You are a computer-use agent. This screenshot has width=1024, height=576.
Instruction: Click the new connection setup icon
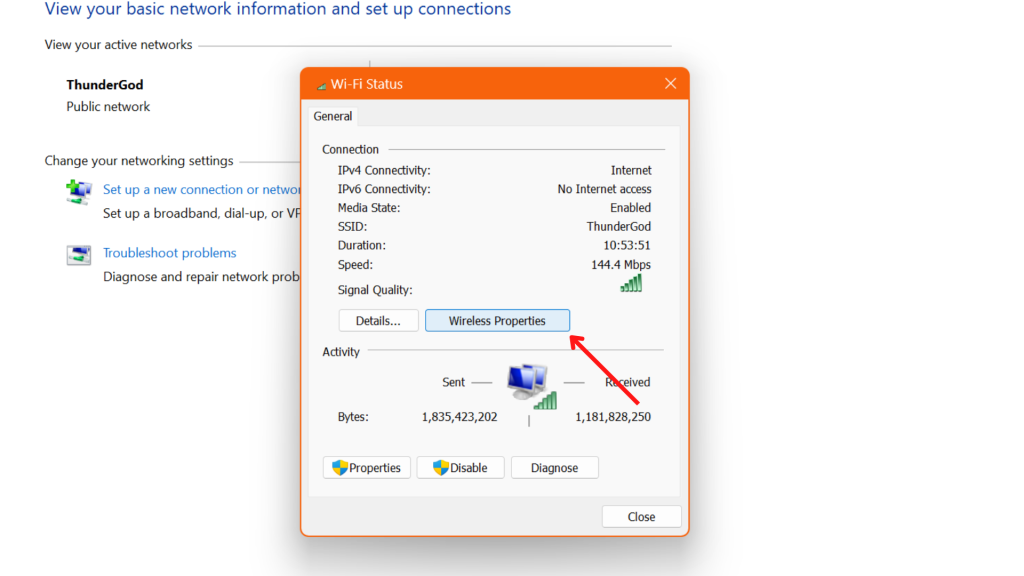click(x=78, y=192)
